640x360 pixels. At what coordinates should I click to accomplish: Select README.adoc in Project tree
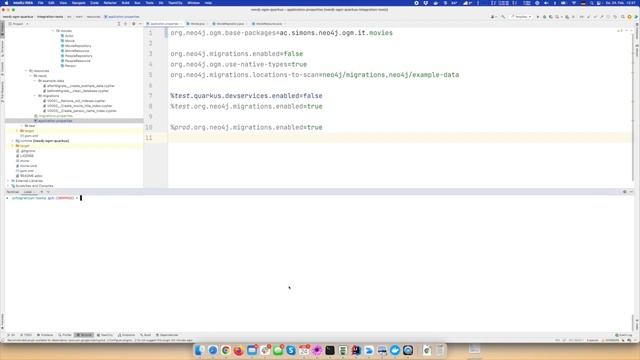[29, 176]
